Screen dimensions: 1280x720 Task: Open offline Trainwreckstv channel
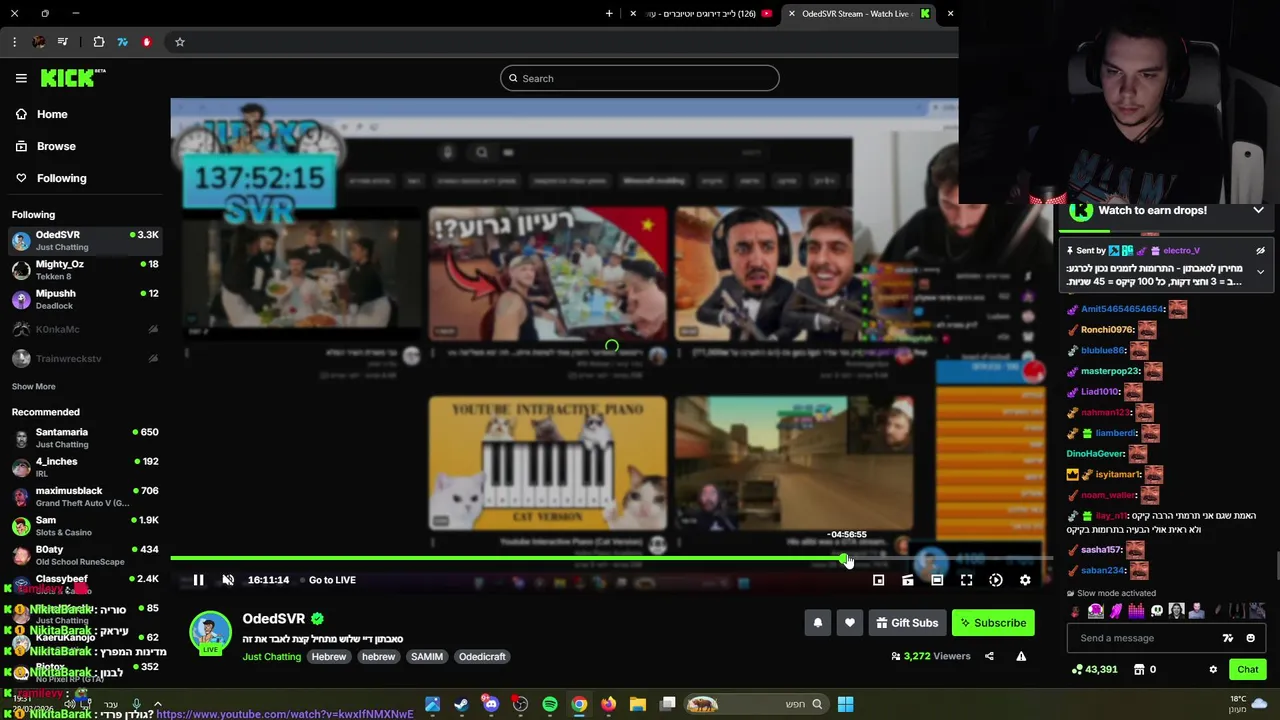(85, 358)
